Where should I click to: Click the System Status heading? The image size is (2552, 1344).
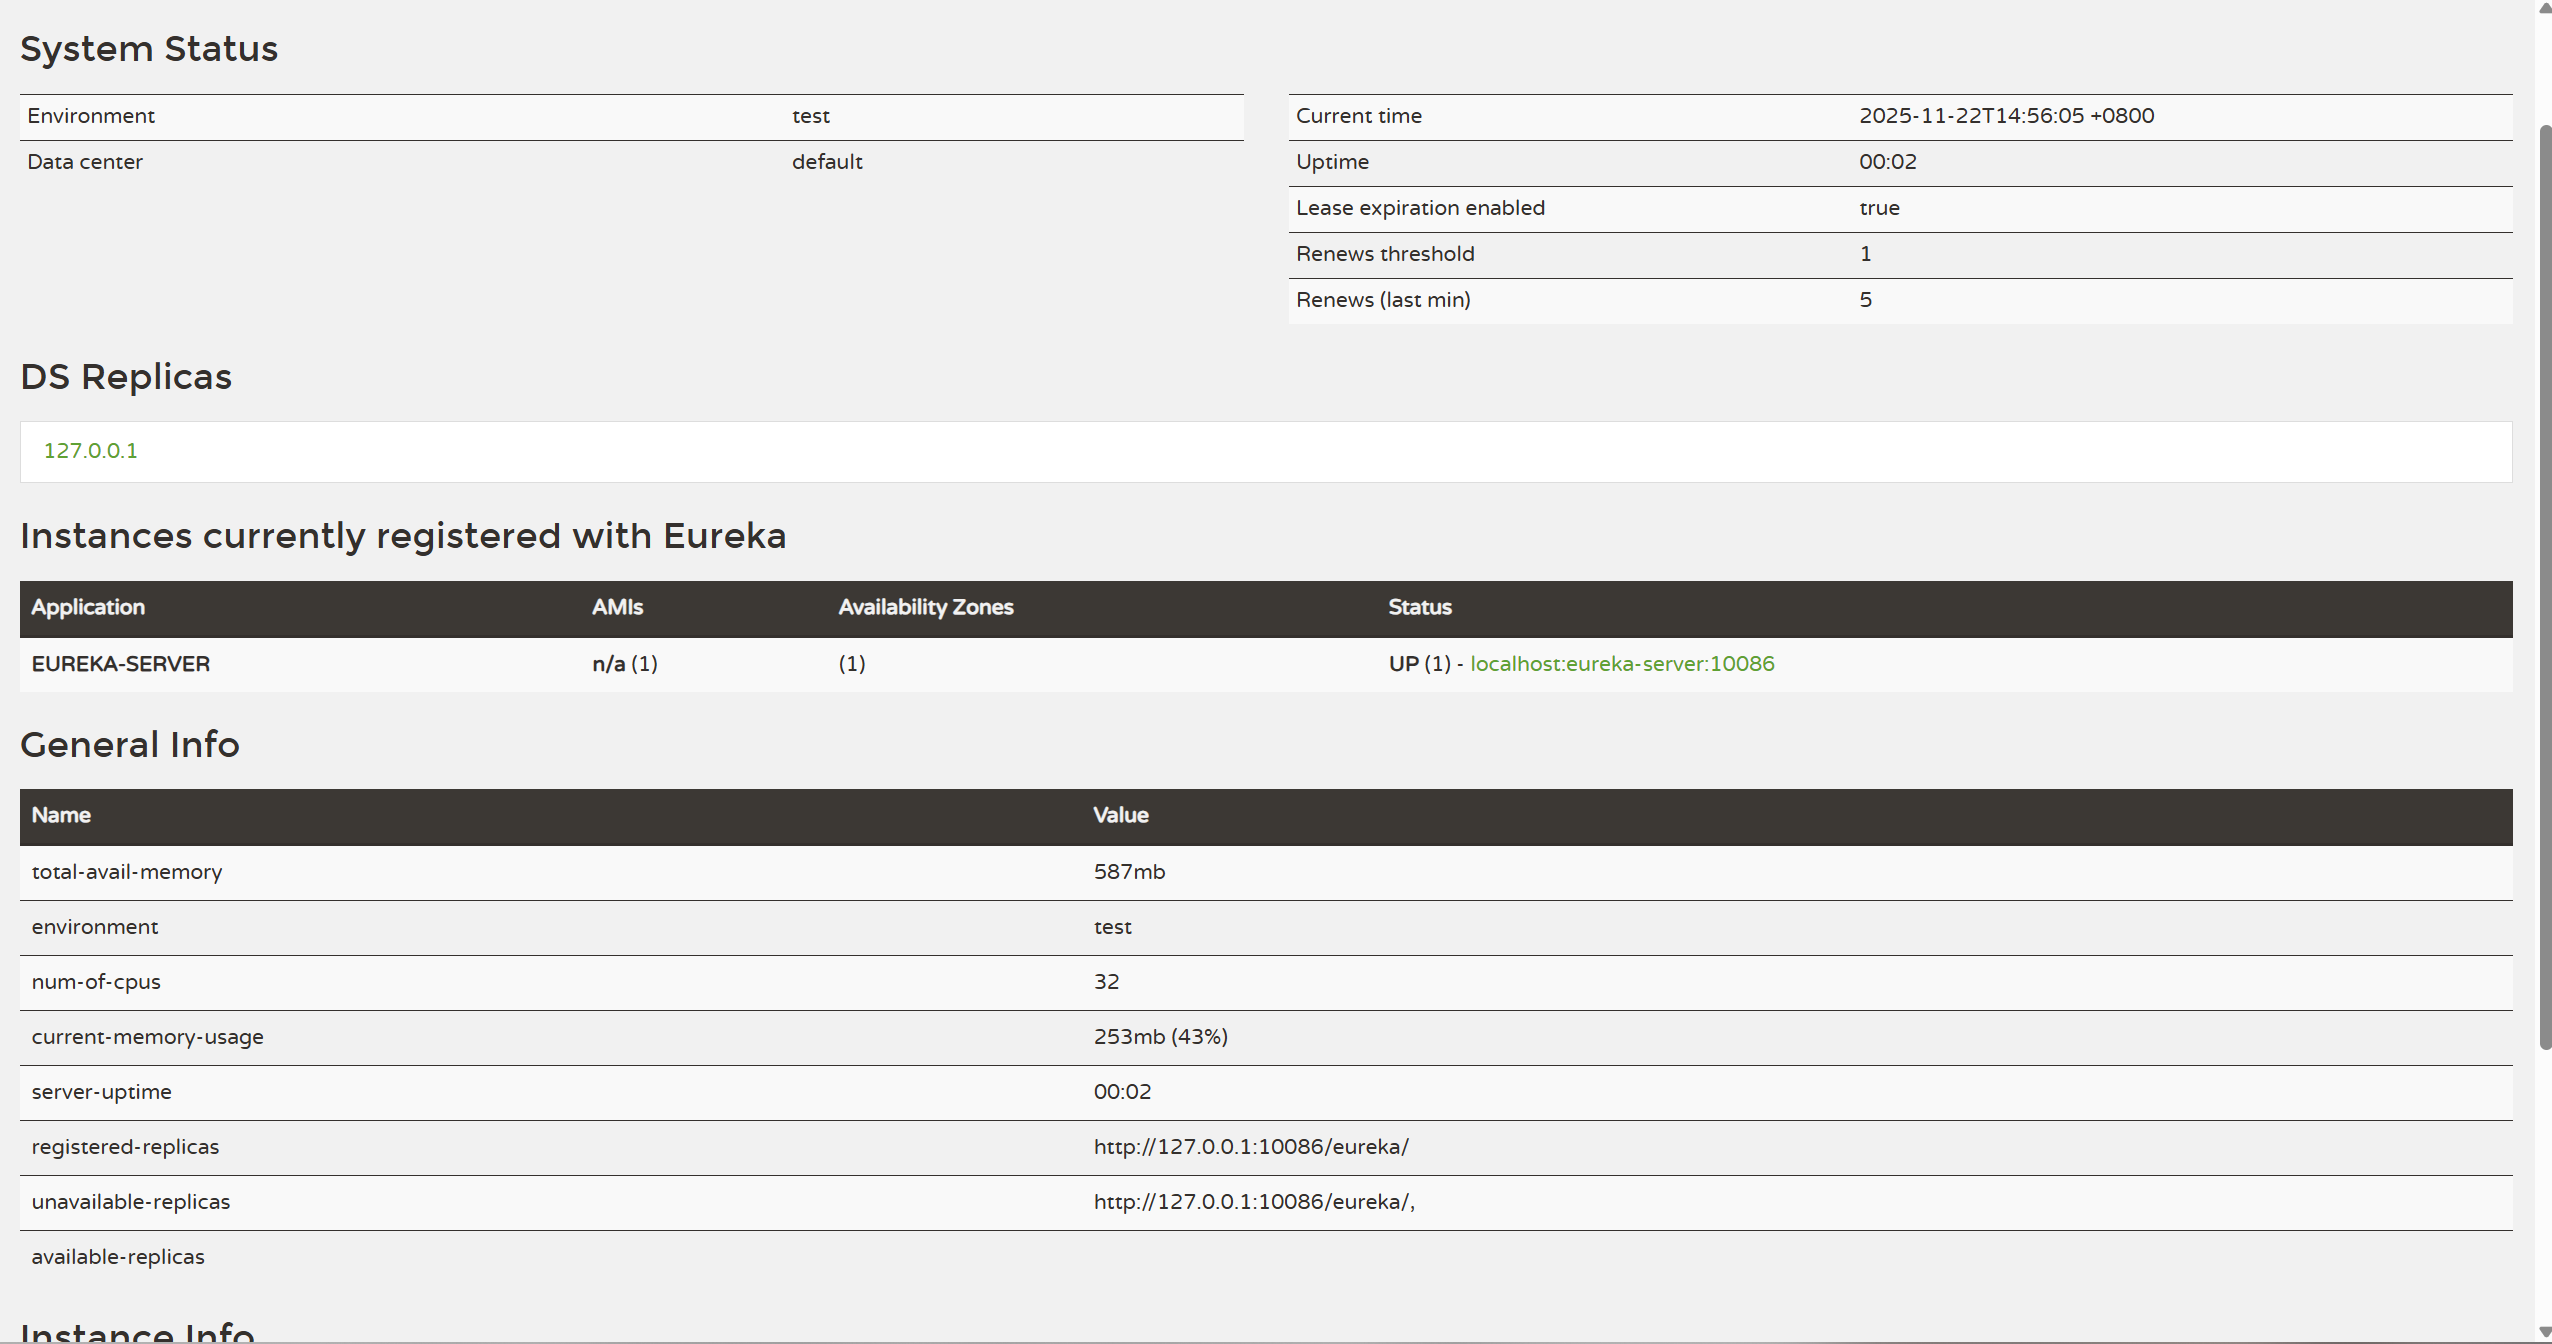point(149,49)
